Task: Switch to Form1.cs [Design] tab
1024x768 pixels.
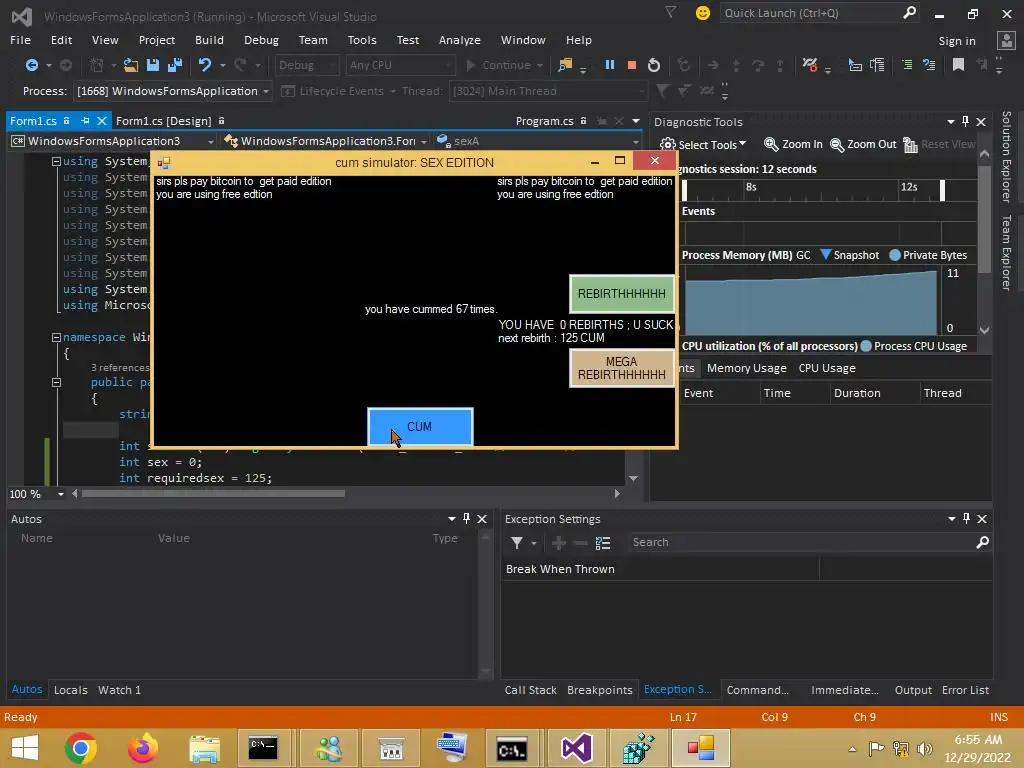Action: click(163, 121)
